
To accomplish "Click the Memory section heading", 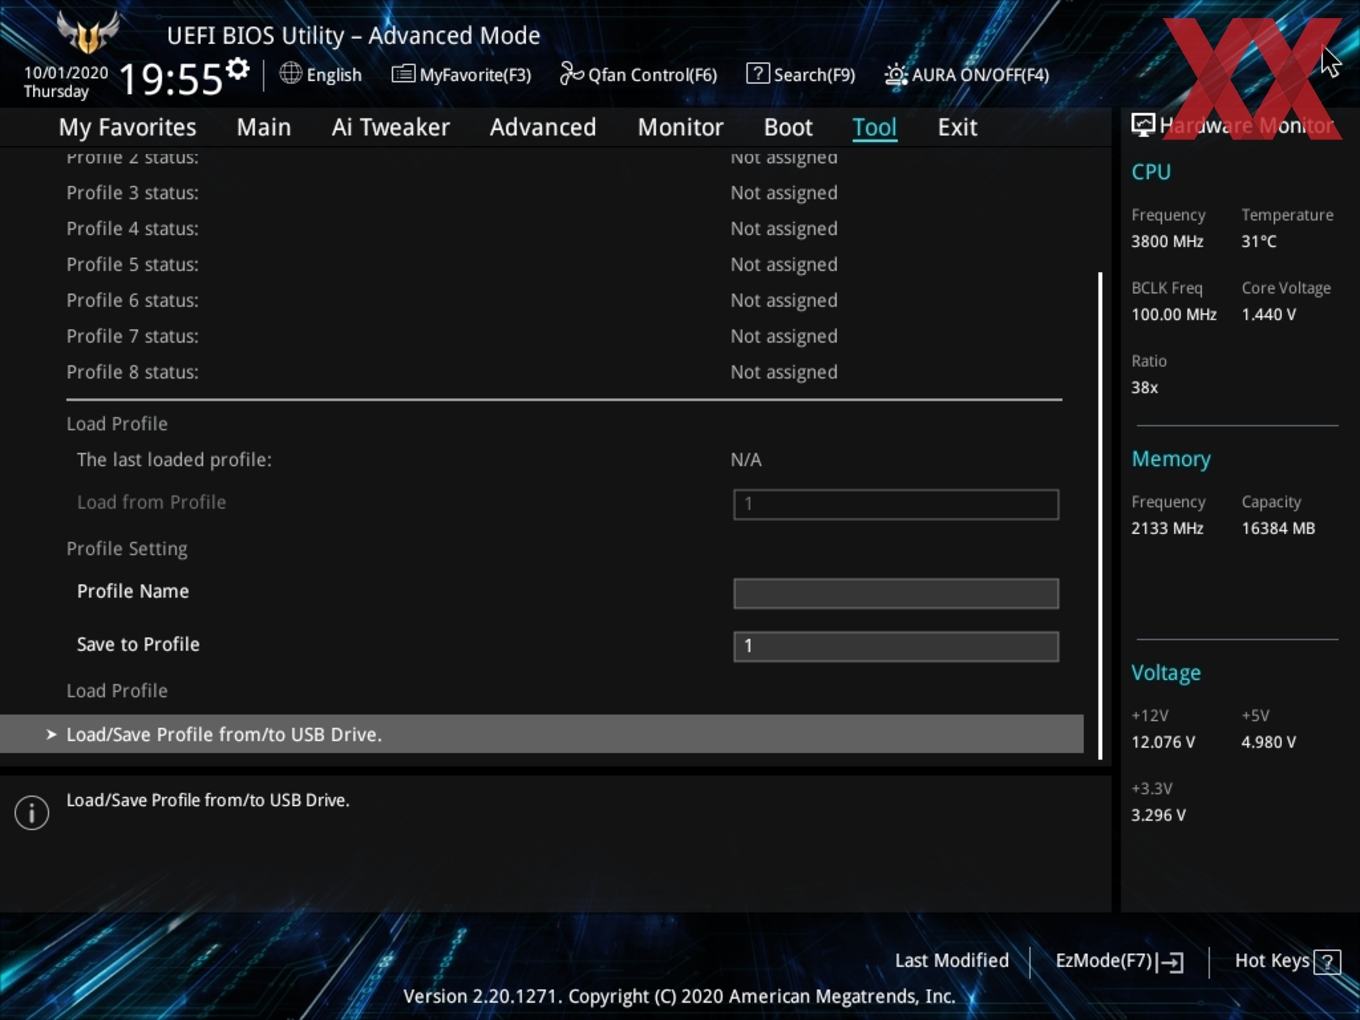I will [x=1171, y=459].
